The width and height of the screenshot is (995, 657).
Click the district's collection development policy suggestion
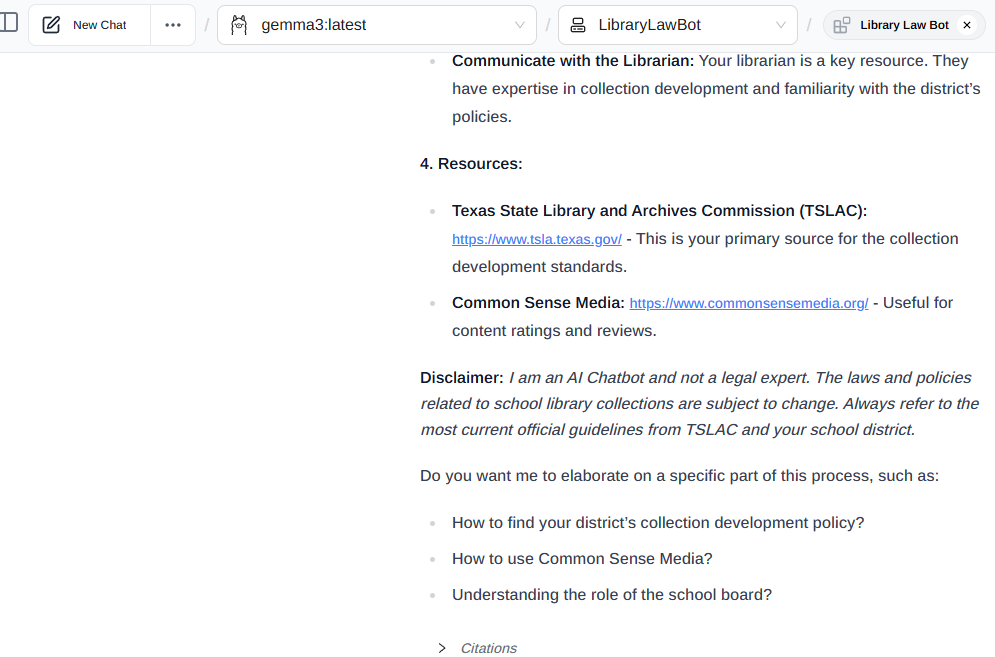(657, 522)
